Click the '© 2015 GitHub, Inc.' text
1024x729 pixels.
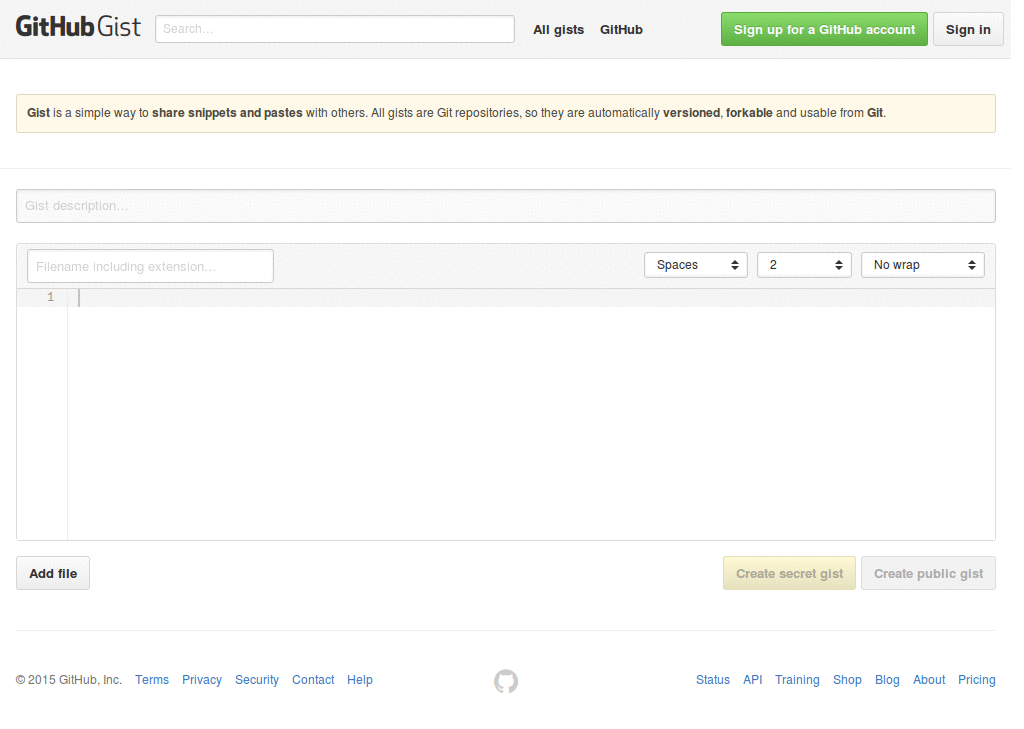pos(69,679)
